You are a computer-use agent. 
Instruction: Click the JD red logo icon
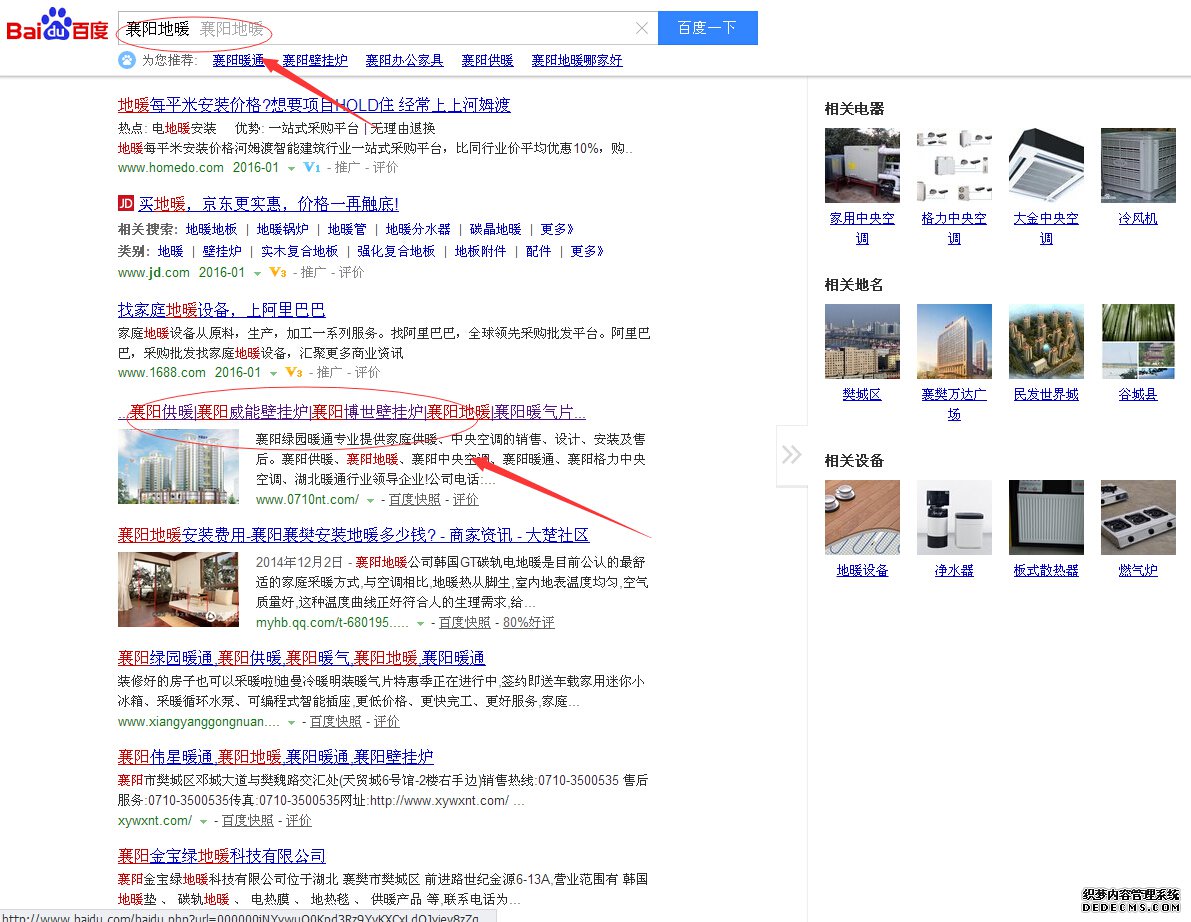(126, 204)
